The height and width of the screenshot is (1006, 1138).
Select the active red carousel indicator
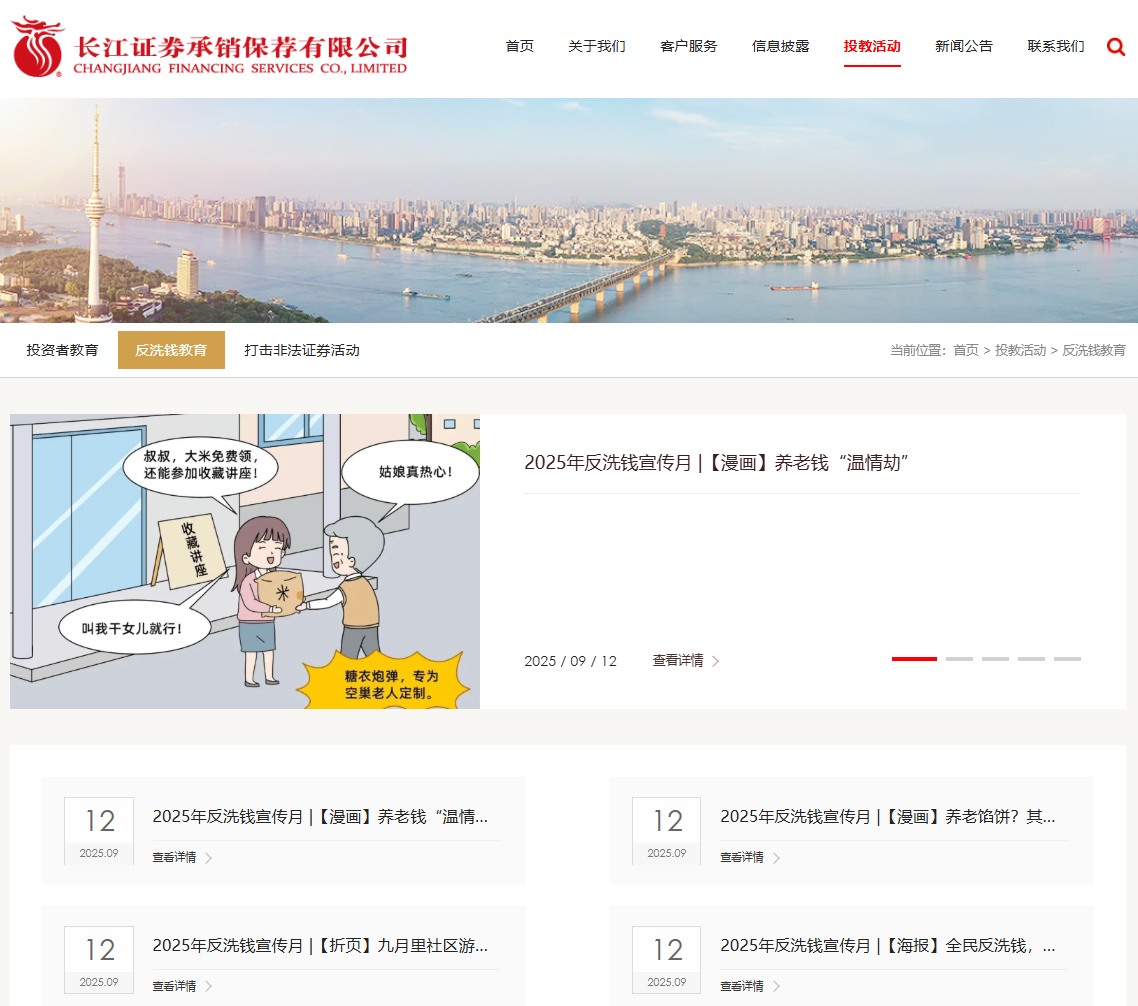914,659
